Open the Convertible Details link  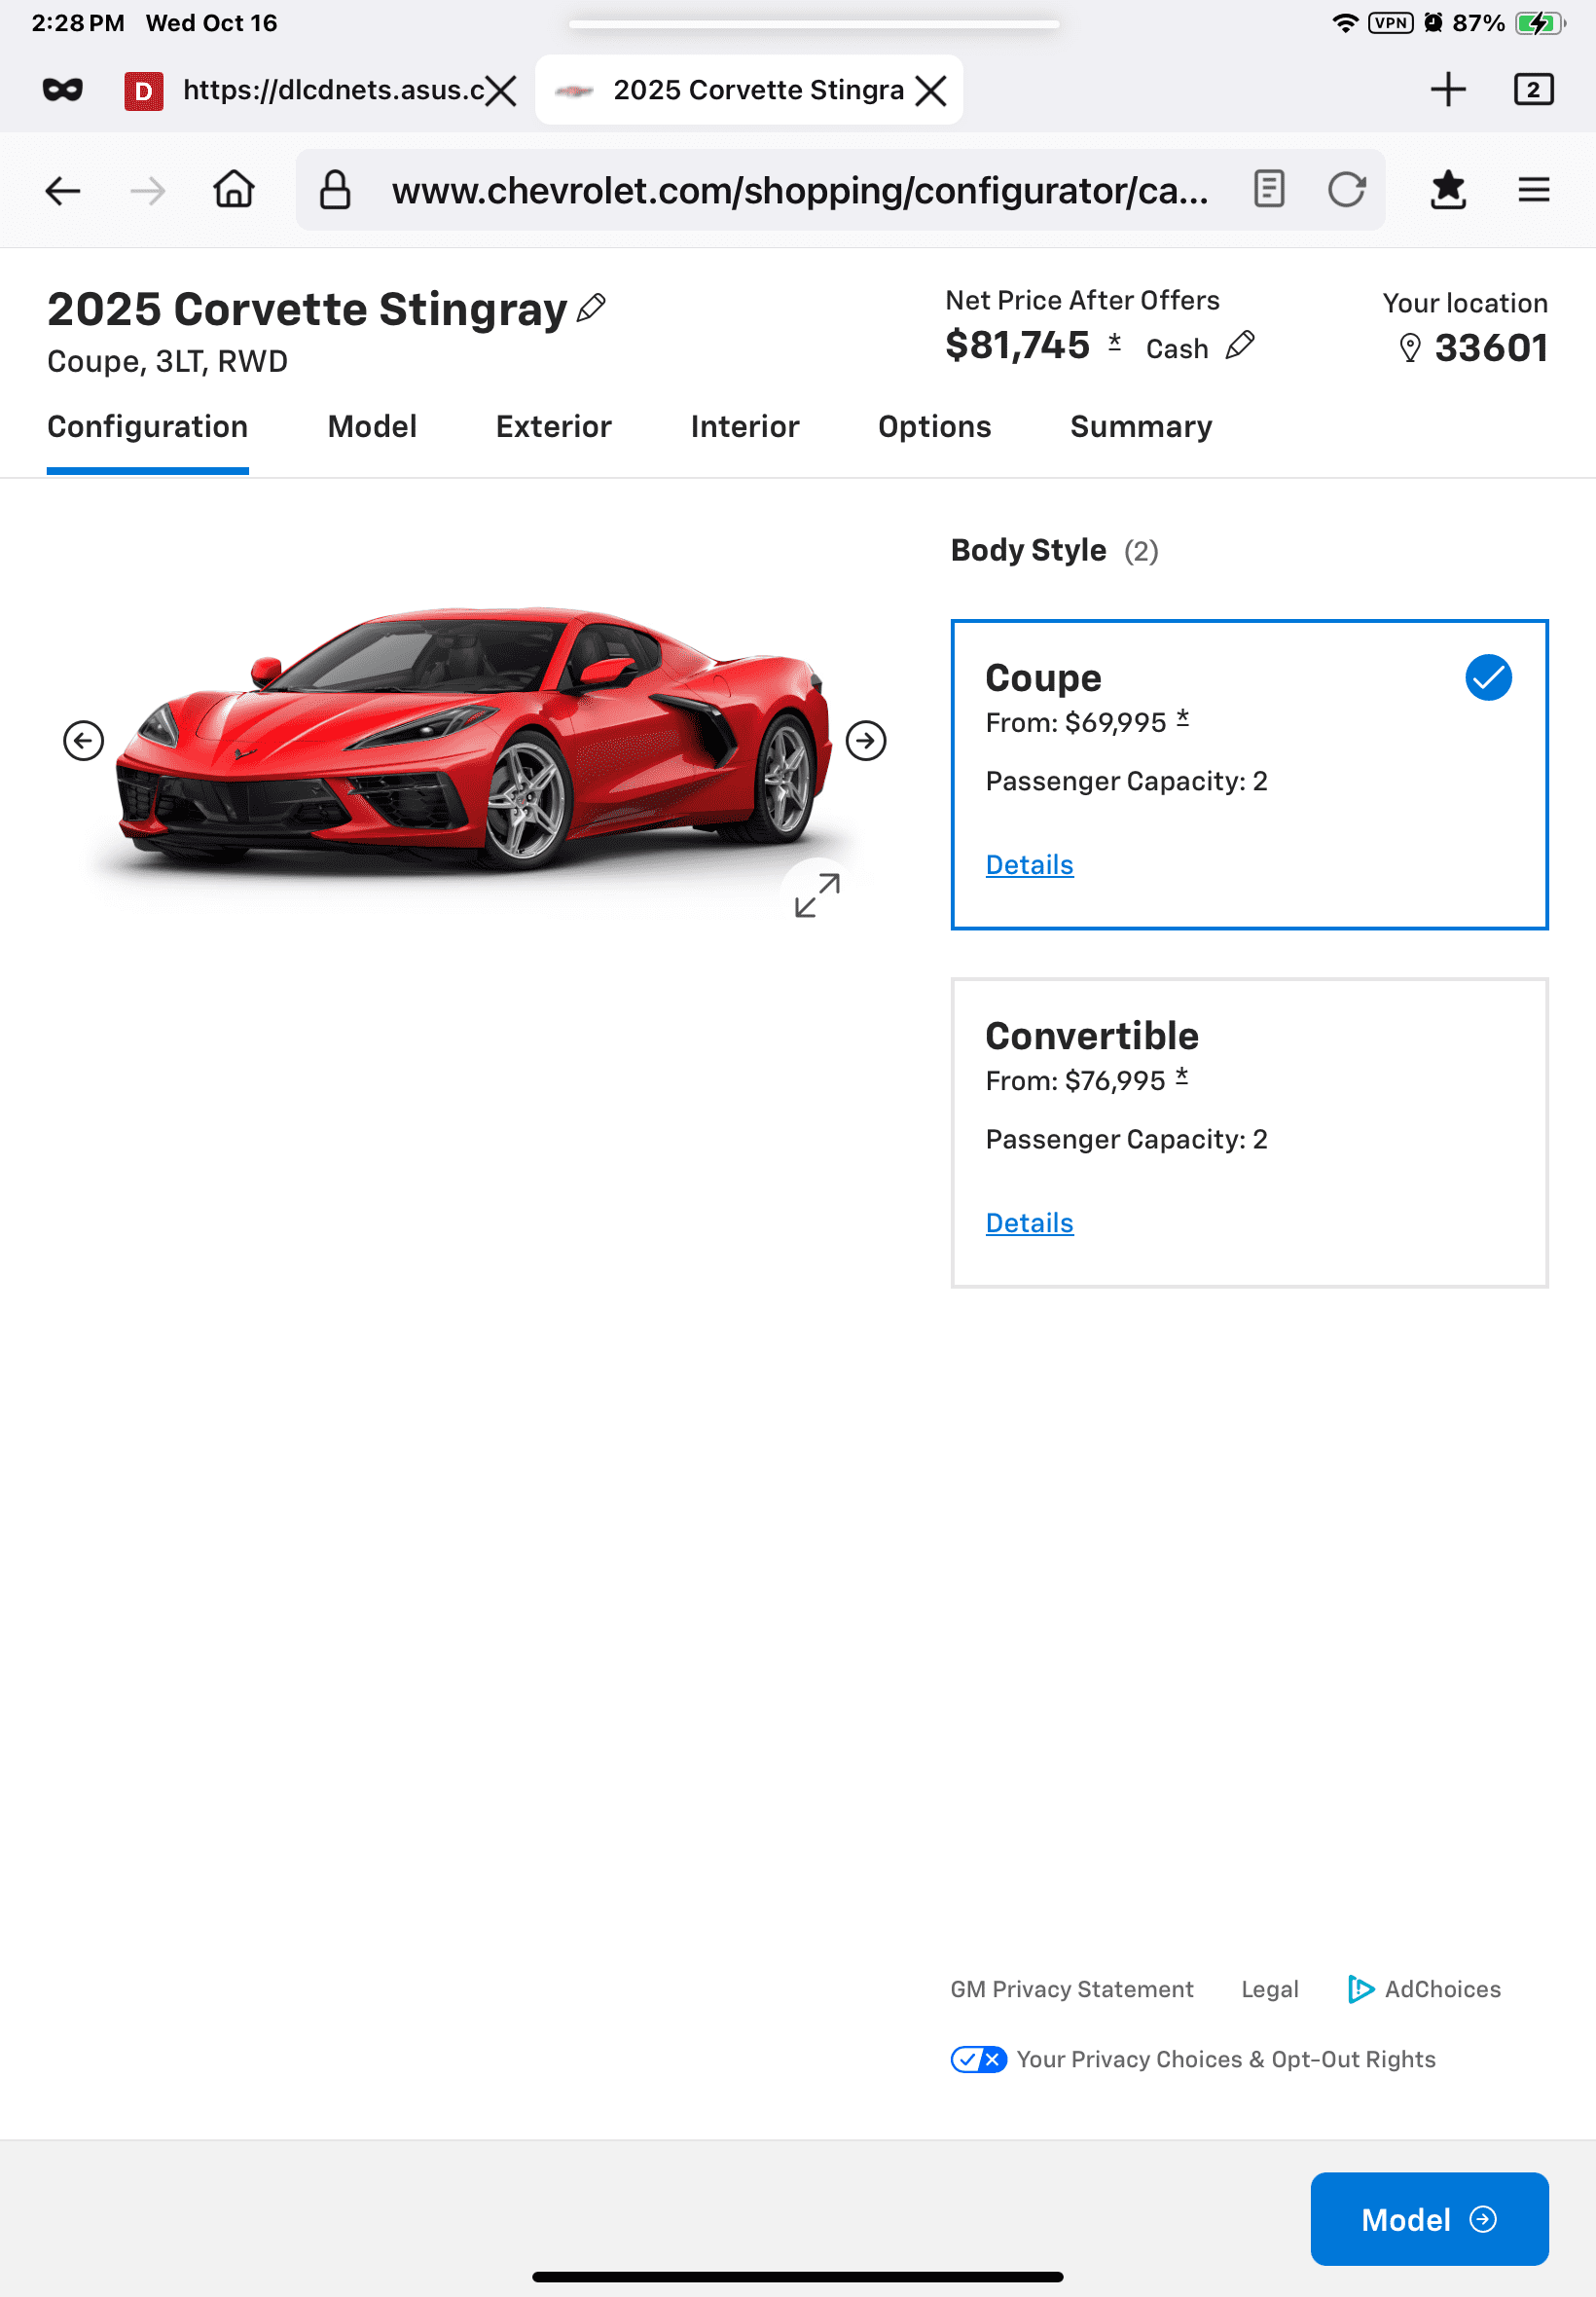click(1029, 1223)
